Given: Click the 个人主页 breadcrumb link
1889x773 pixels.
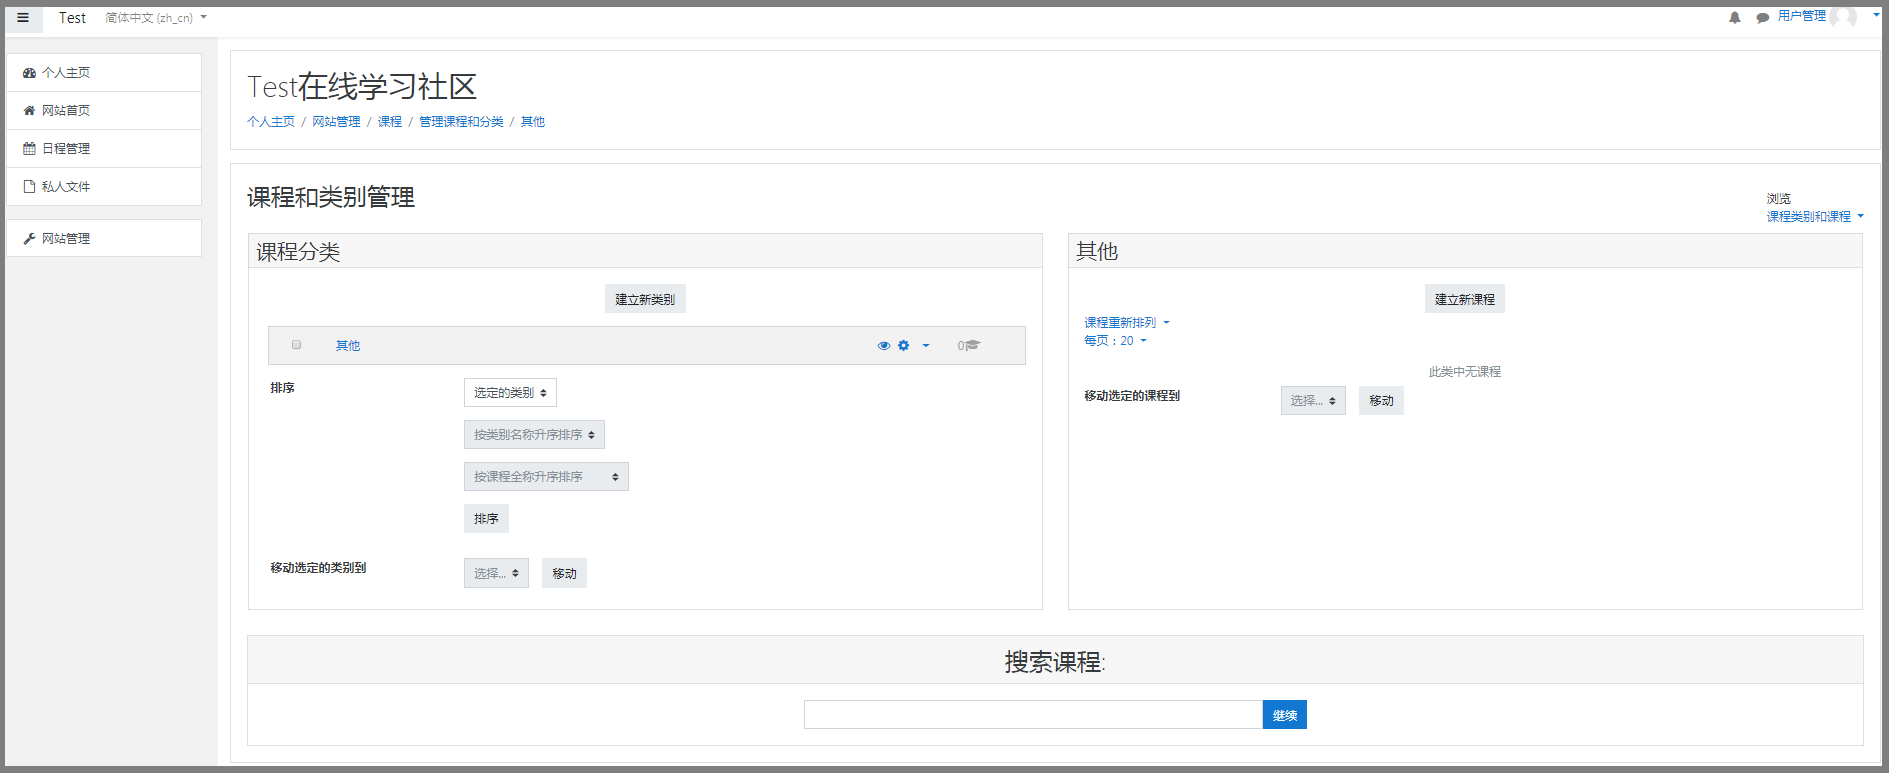Looking at the screenshot, I should tap(271, 122).
